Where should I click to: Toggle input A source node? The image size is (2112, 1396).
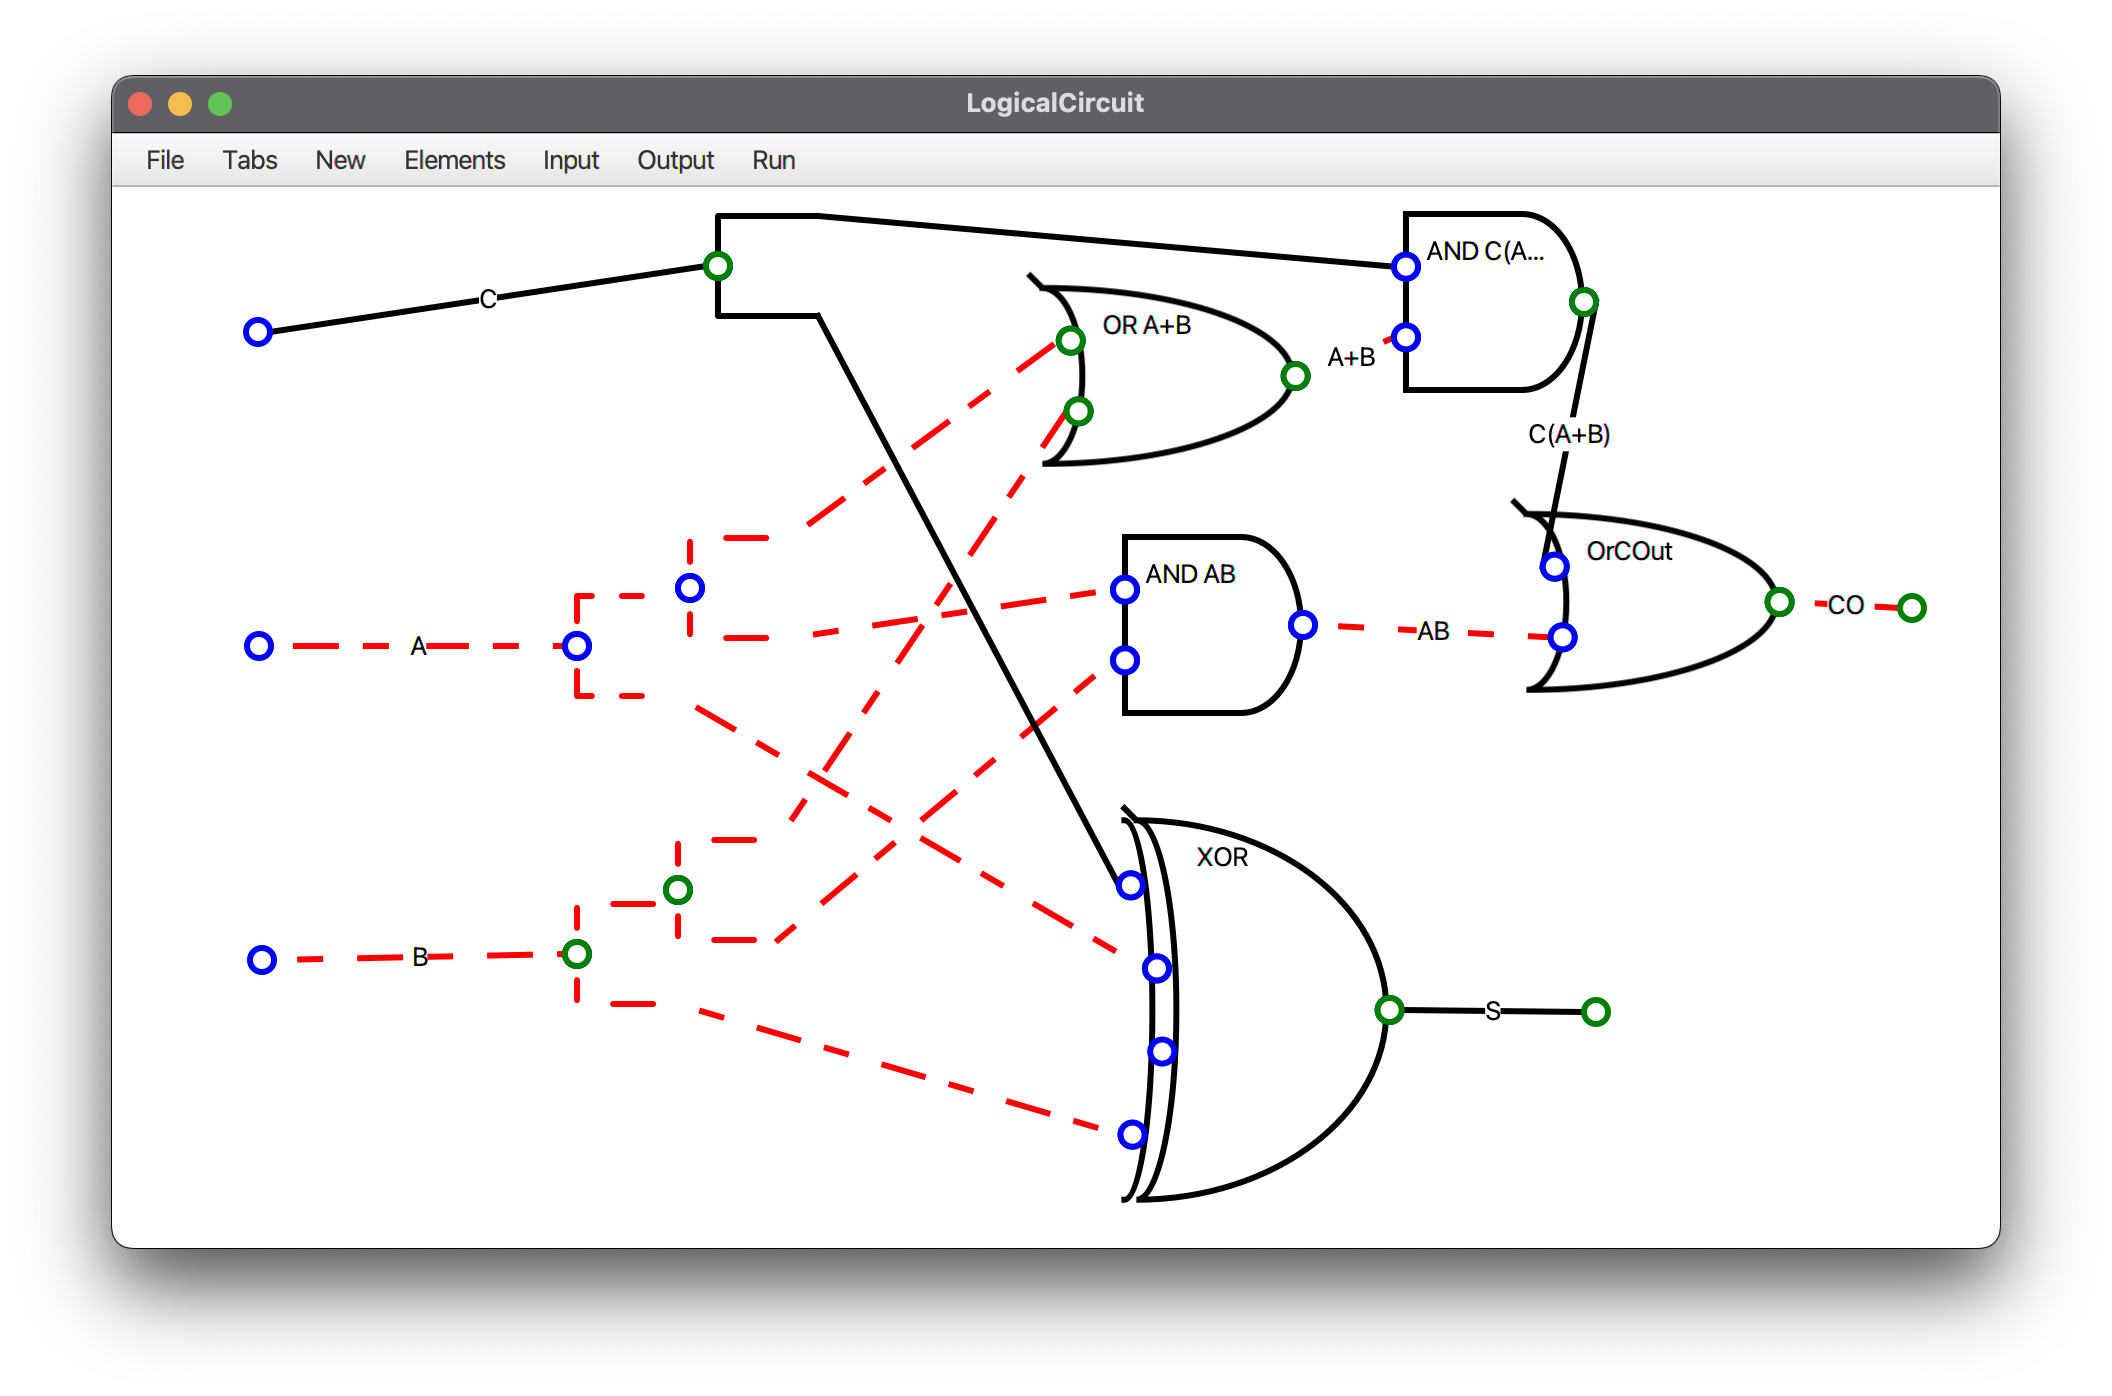[259, 646]
